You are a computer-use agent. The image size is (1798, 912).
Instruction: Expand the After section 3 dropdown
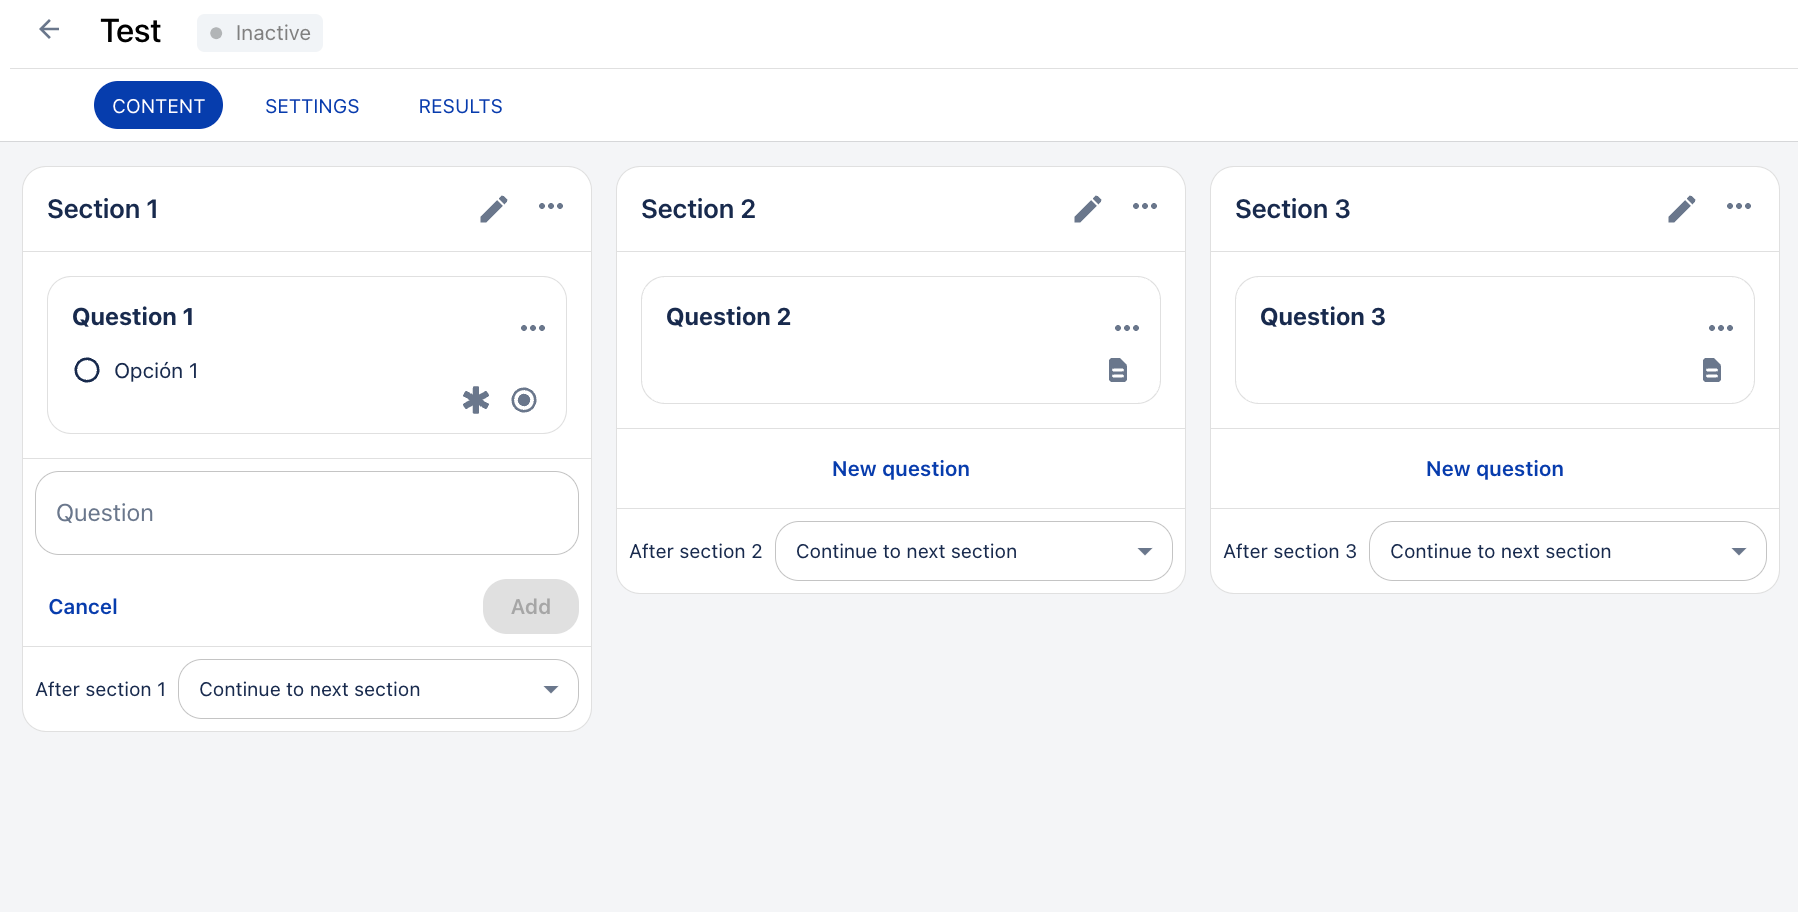click(1567, 551)
